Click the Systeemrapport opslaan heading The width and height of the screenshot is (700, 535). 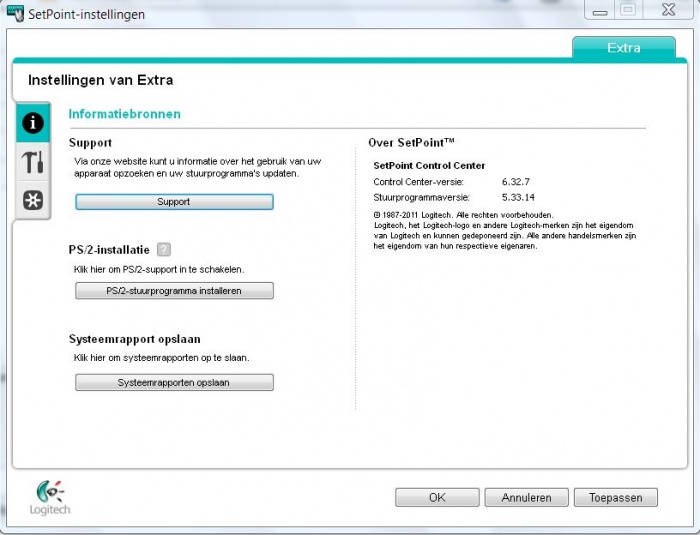134,339
